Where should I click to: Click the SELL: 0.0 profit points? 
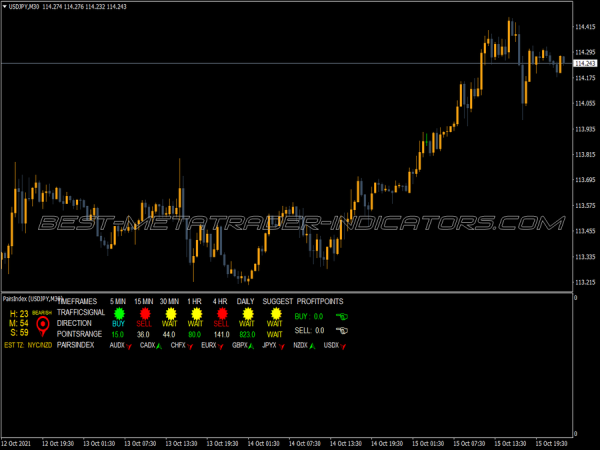pos(309,330)
